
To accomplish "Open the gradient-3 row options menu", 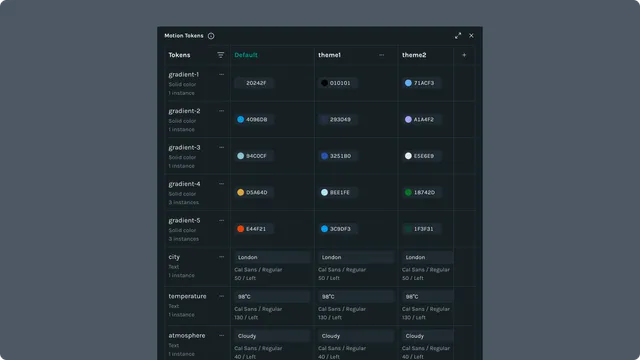I will click(x=222, y=147).
